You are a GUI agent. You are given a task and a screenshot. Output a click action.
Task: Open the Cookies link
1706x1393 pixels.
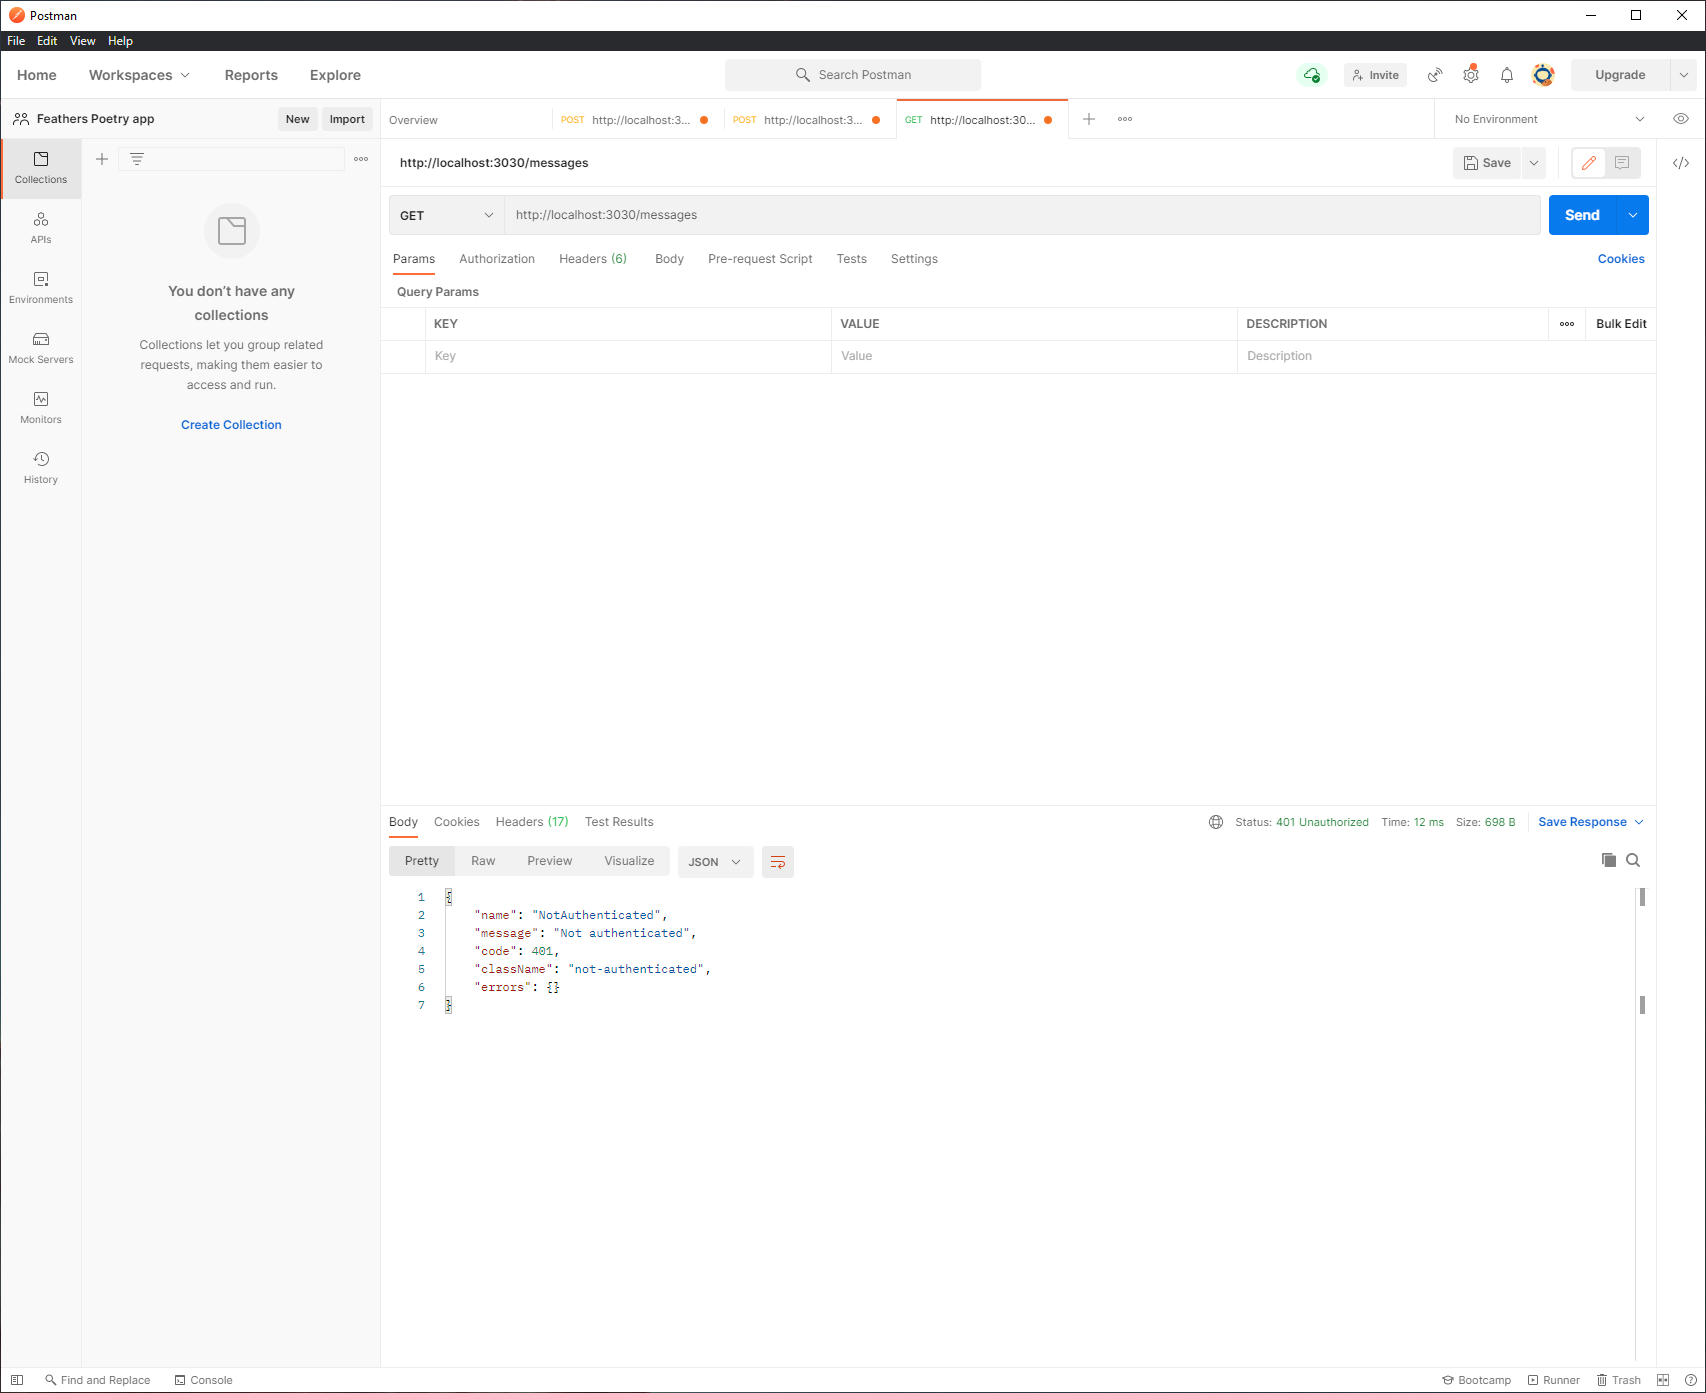1621,259
